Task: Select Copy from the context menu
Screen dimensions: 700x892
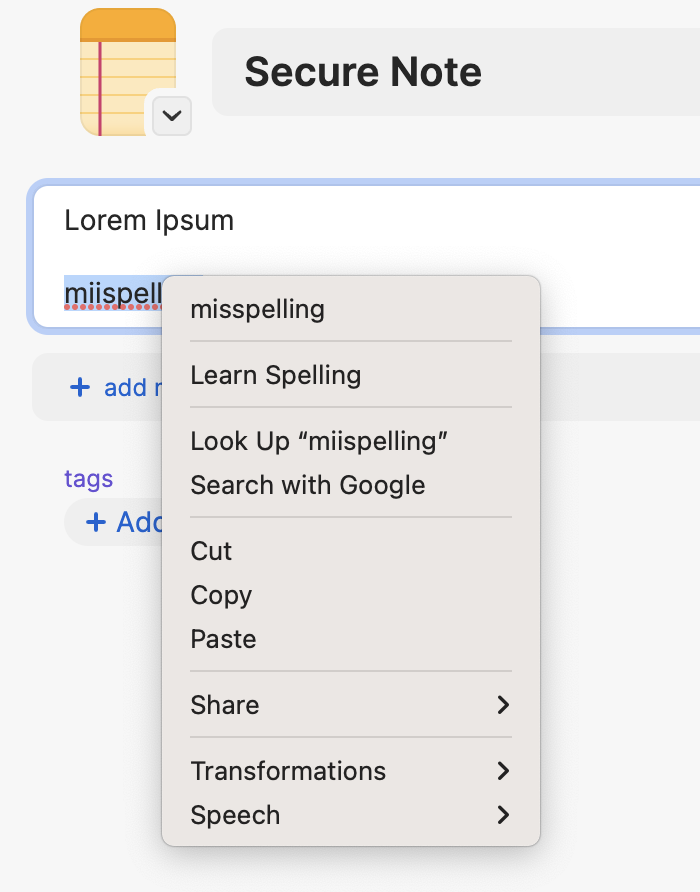Action: [x=221, y=595]
